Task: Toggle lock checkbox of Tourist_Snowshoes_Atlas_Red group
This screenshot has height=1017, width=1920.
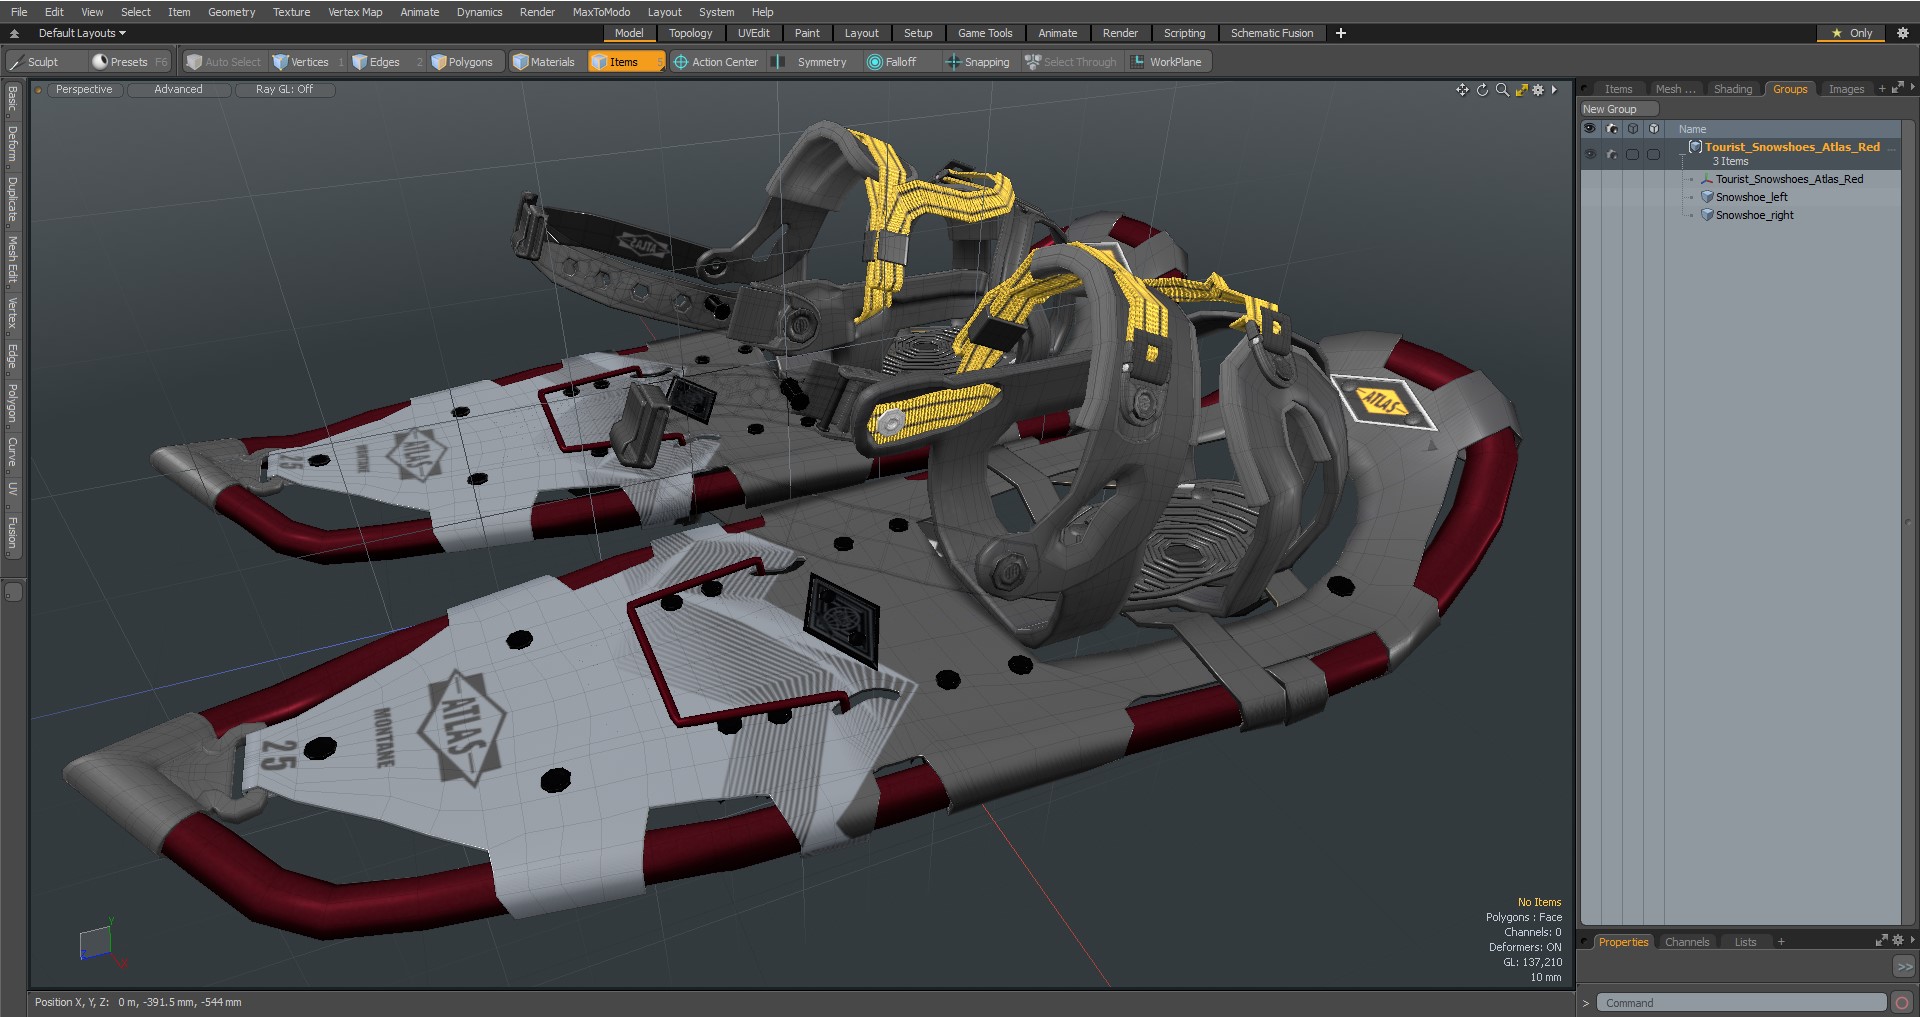Action: (1653, 154)
